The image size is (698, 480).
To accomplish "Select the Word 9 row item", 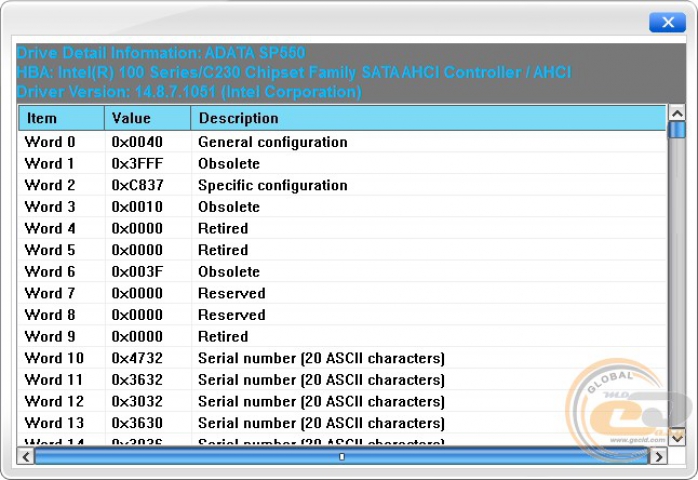I will tap(50, 336).
